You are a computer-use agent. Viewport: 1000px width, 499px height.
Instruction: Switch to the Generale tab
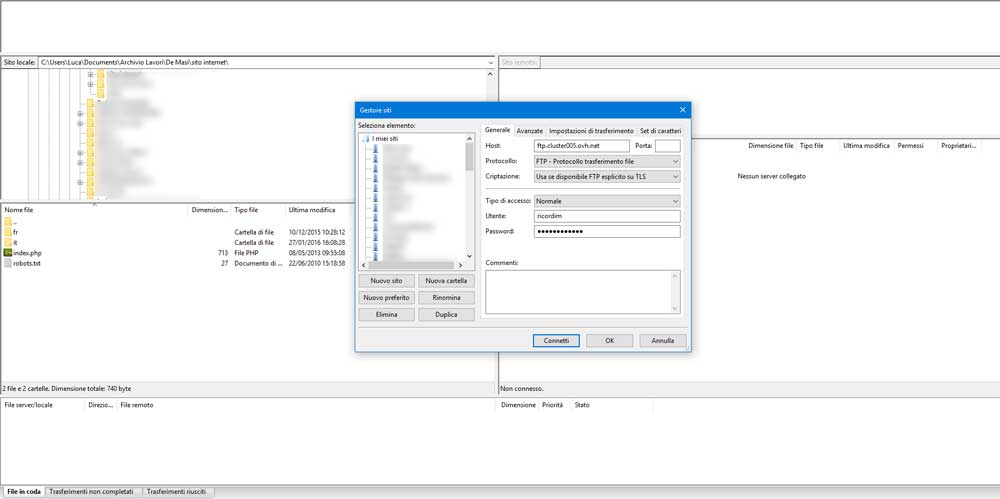click(497, 130)
